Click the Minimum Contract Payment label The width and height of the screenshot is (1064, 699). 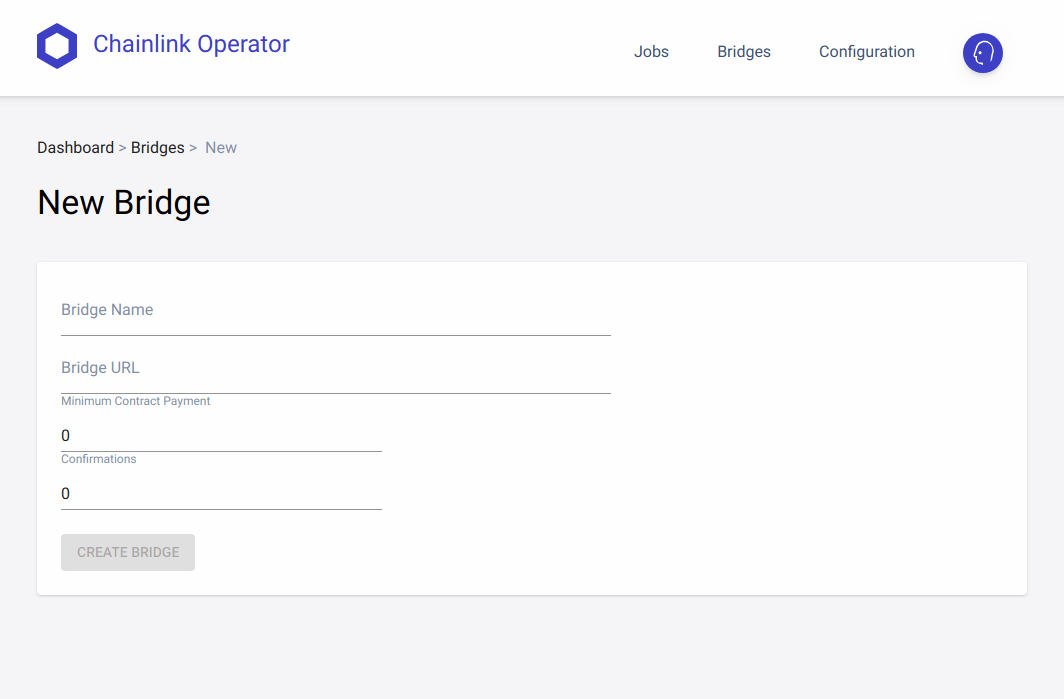(136, 401)
